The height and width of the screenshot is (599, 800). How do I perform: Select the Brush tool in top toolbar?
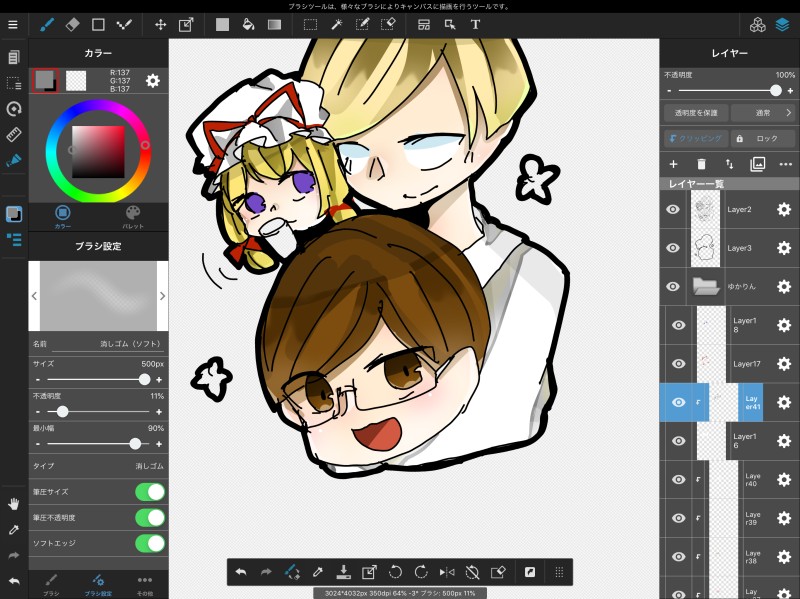(47, 24)
